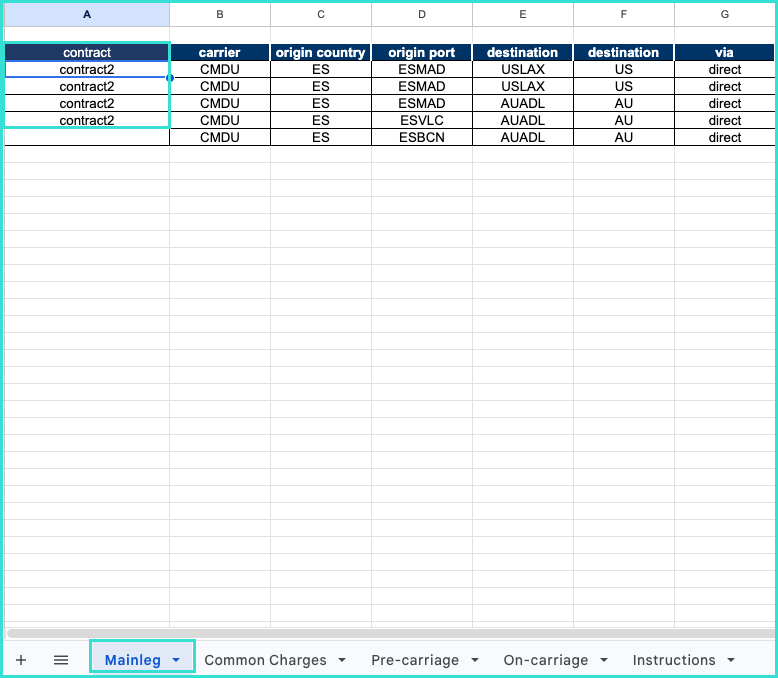Open the Mainleg tab dropdown arrow
Viewport: 778px width, 678px height.
[x=176, y=660]
